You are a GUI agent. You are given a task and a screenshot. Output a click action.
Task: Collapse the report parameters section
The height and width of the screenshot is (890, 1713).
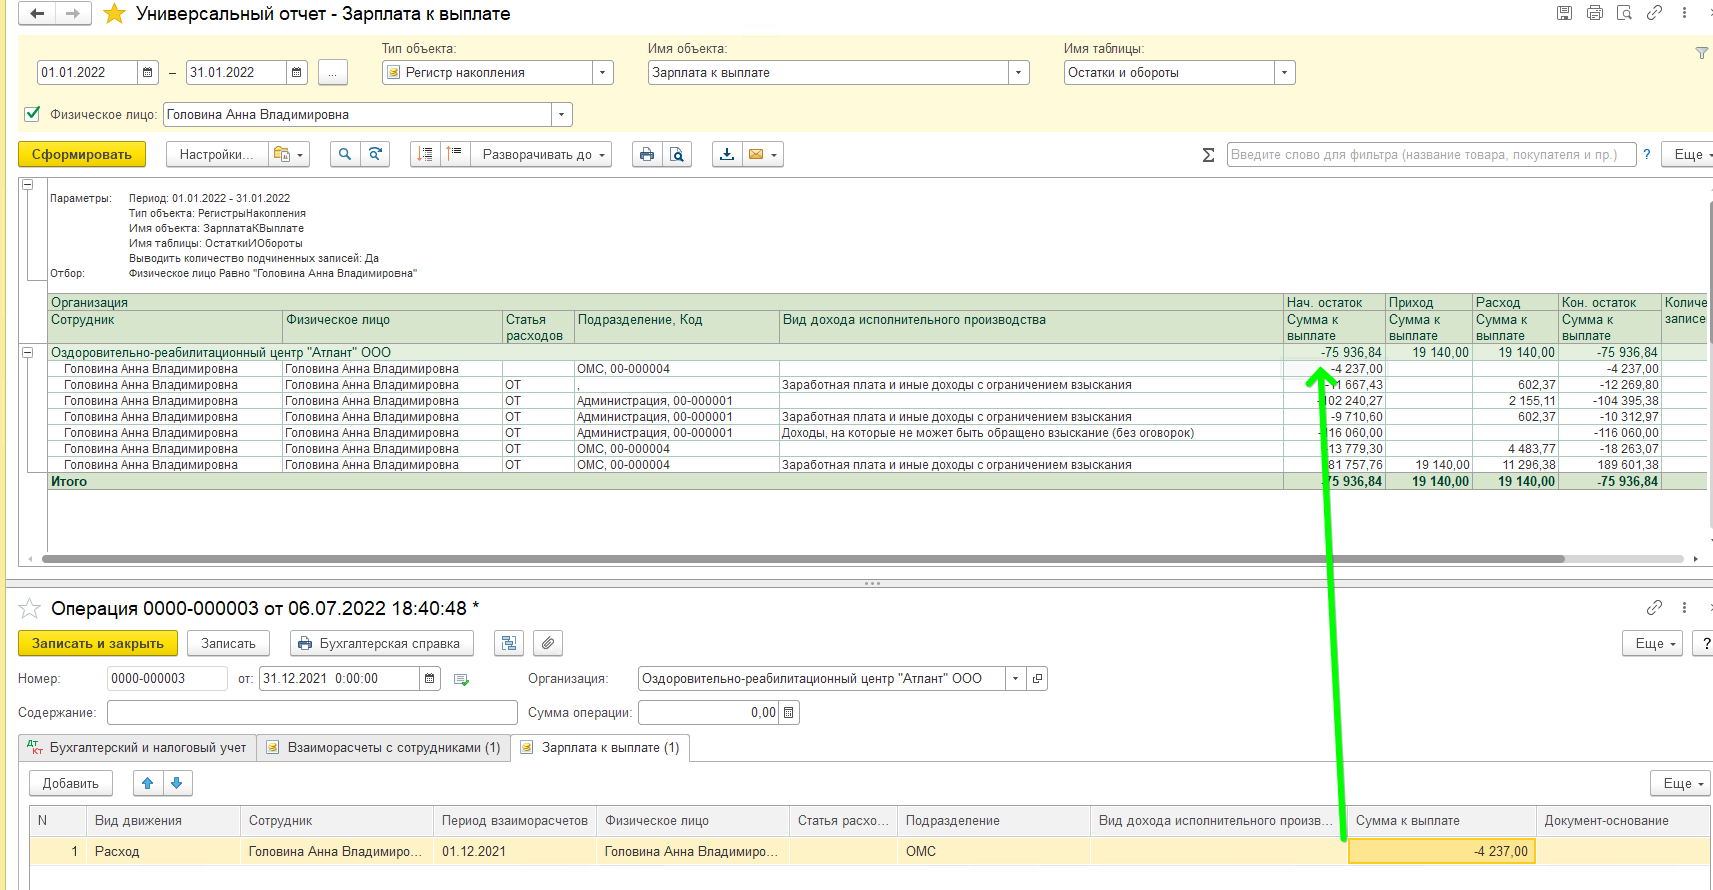point(28,185)
